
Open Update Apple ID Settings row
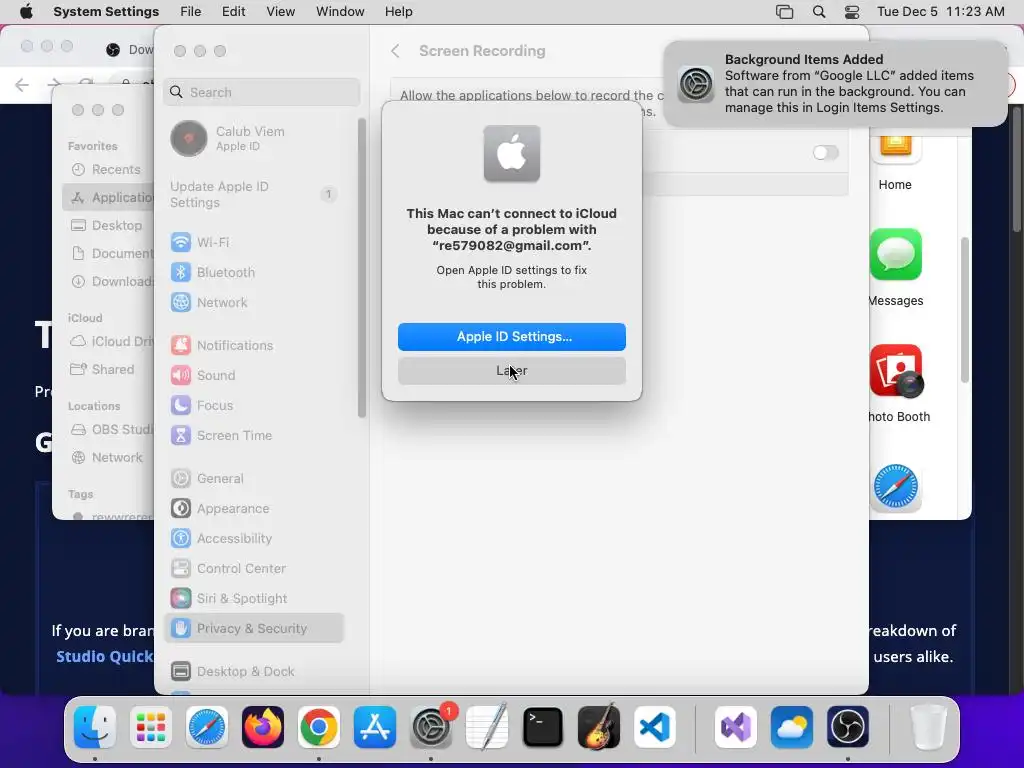[x=255, y=195]
